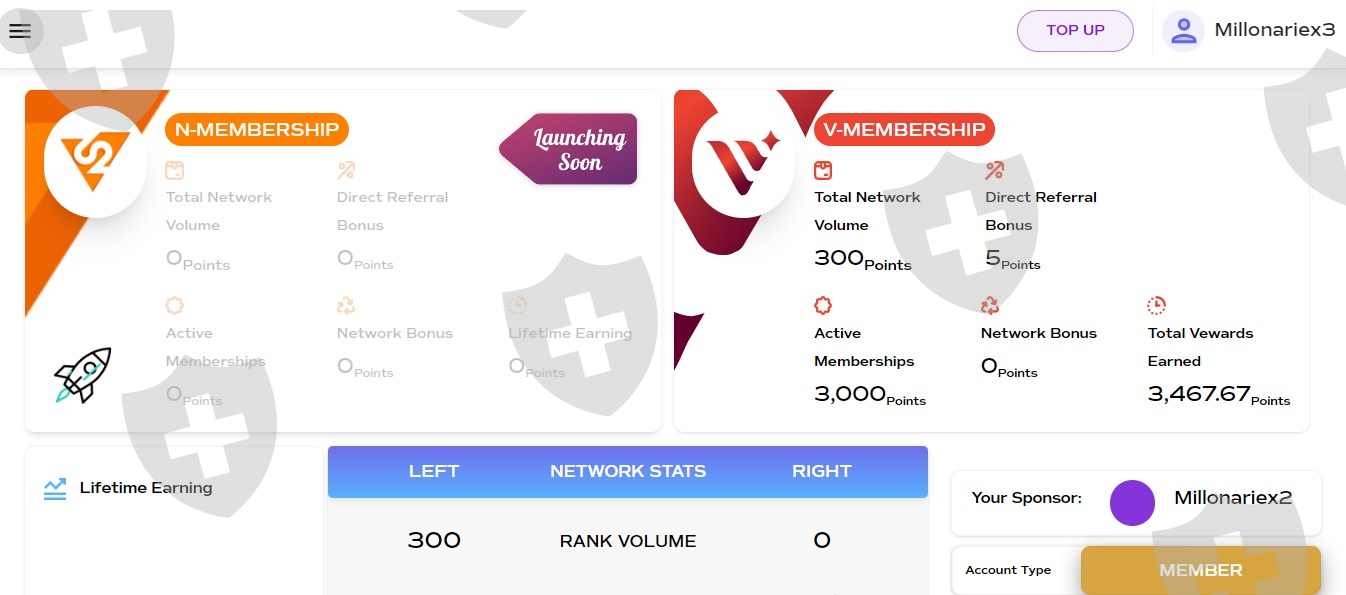The width and height of the screenshot is (1346, 595).
Task: Select the N-MEMBERSHIP label badge
Action: (257, 129)
